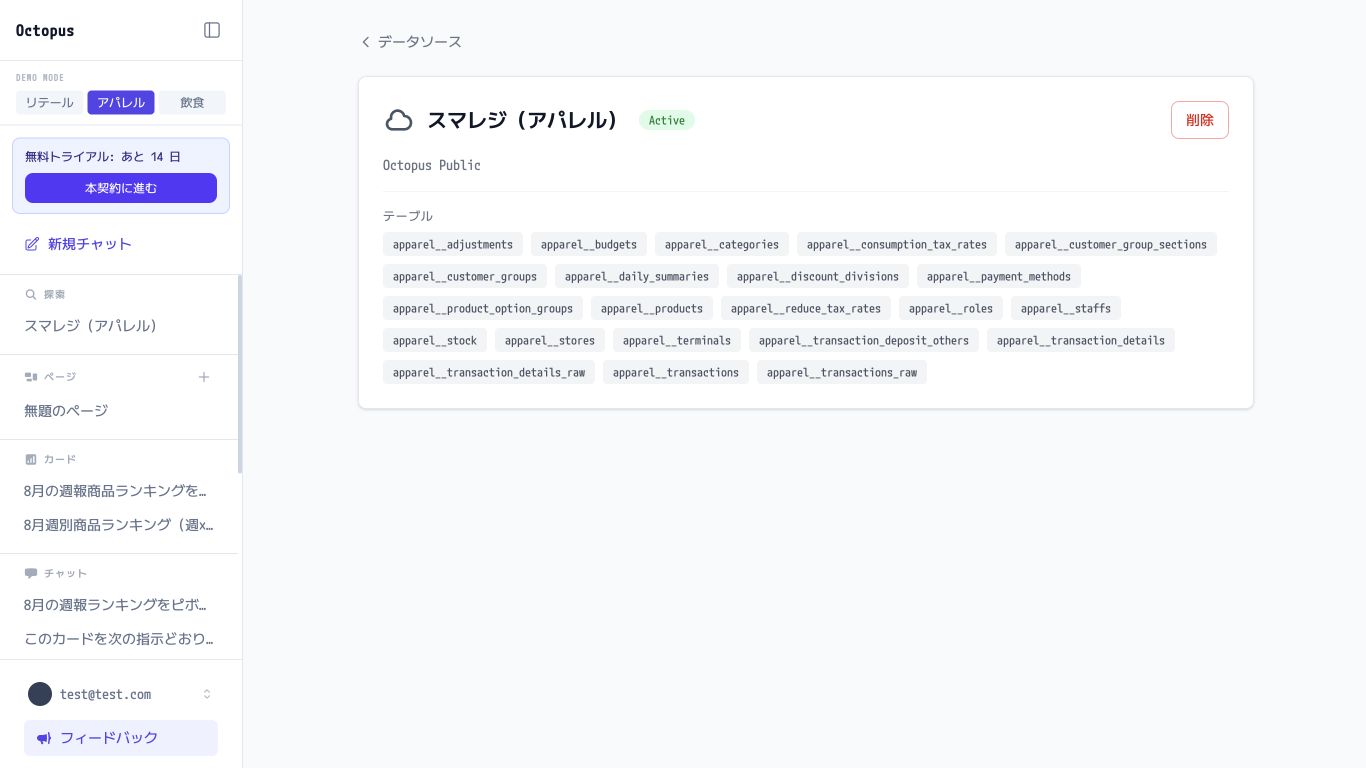The height and width of the screenshot is (768, 1366).
Task: Click table tag apparel__transaction_details_raw
Action: [x=489, y=372]
